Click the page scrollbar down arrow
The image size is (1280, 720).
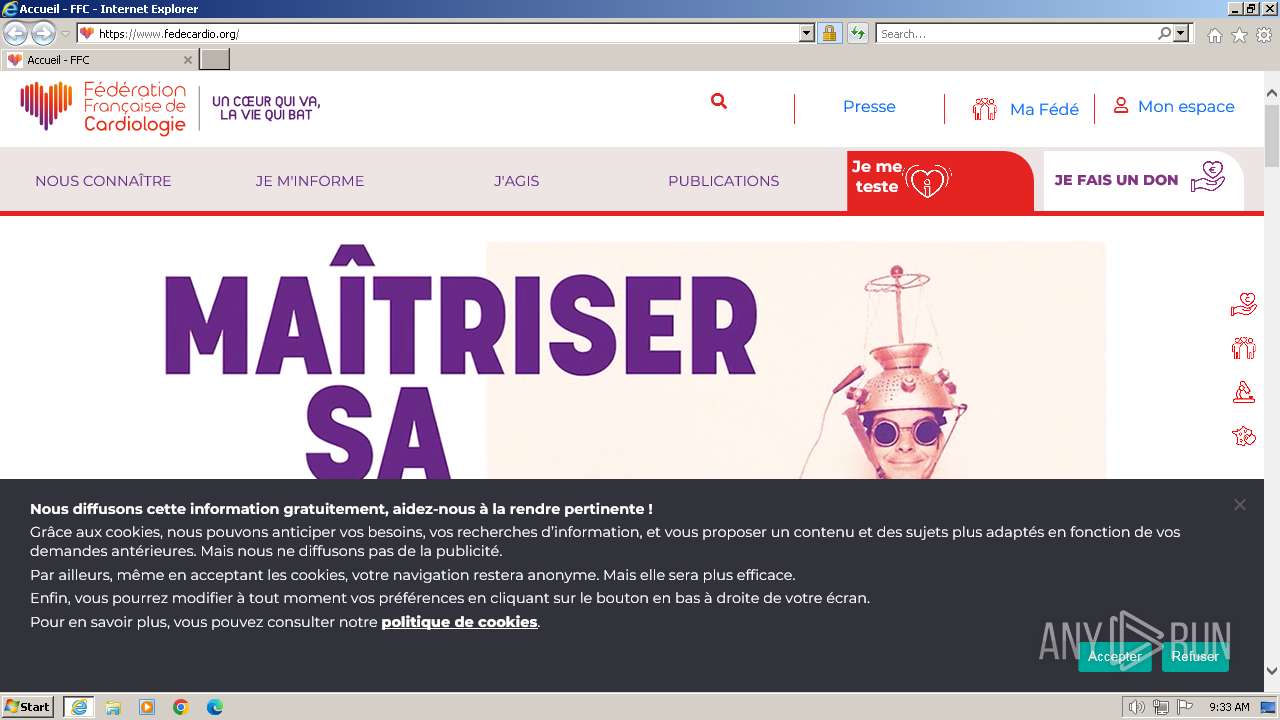1272,671
